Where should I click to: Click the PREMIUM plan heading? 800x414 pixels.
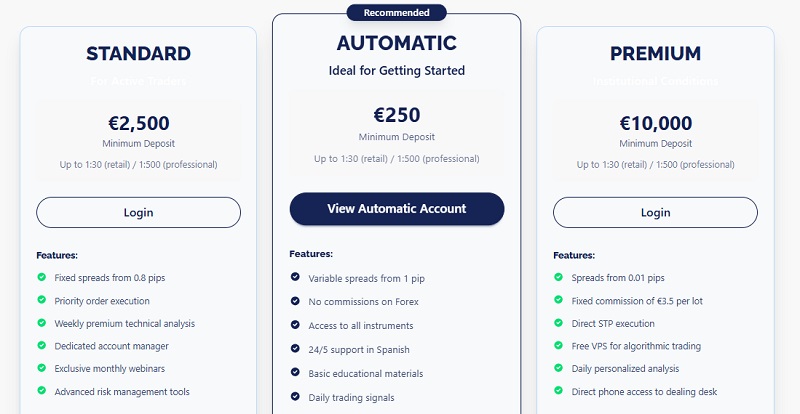(x=655, y=54)
